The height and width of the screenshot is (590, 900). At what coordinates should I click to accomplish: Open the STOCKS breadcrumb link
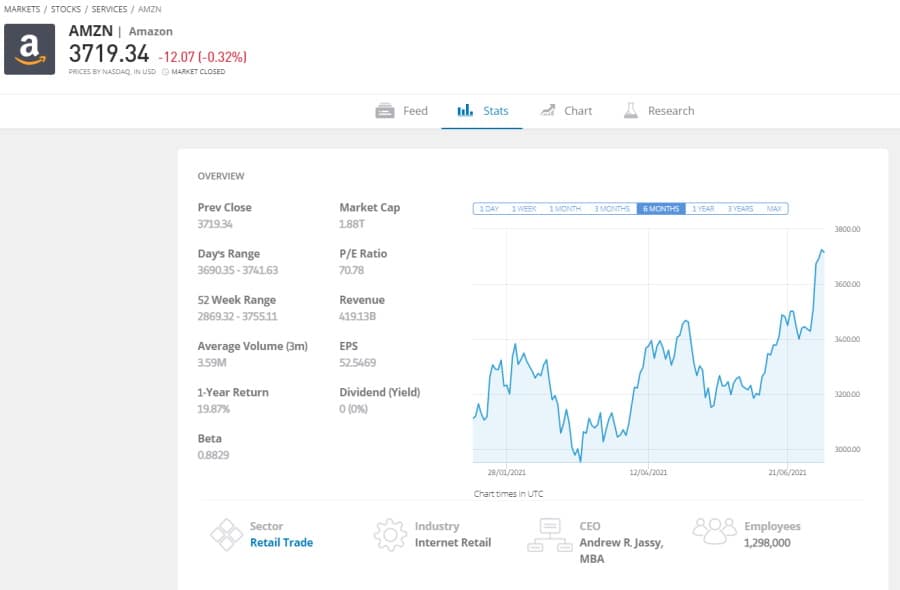[x=65, y=9]
